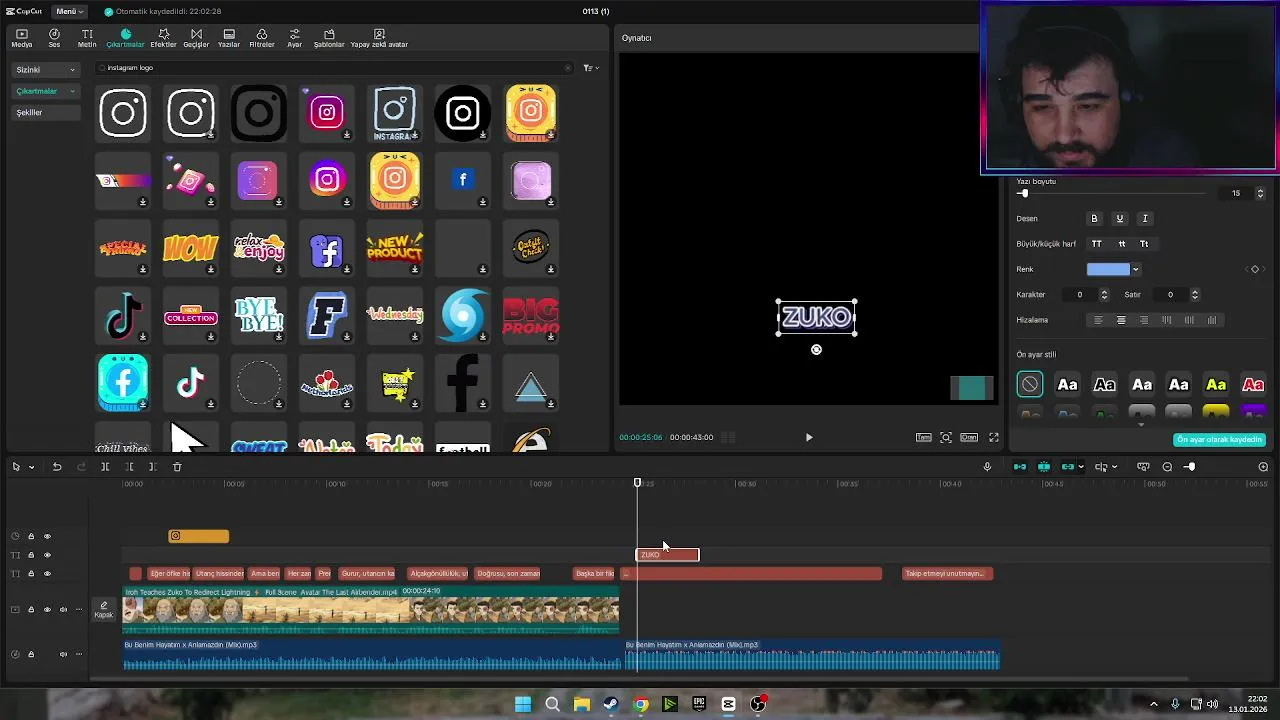Open the aspect ratio Oran button
Screen dimensions: 1280x720
point(969,437)
